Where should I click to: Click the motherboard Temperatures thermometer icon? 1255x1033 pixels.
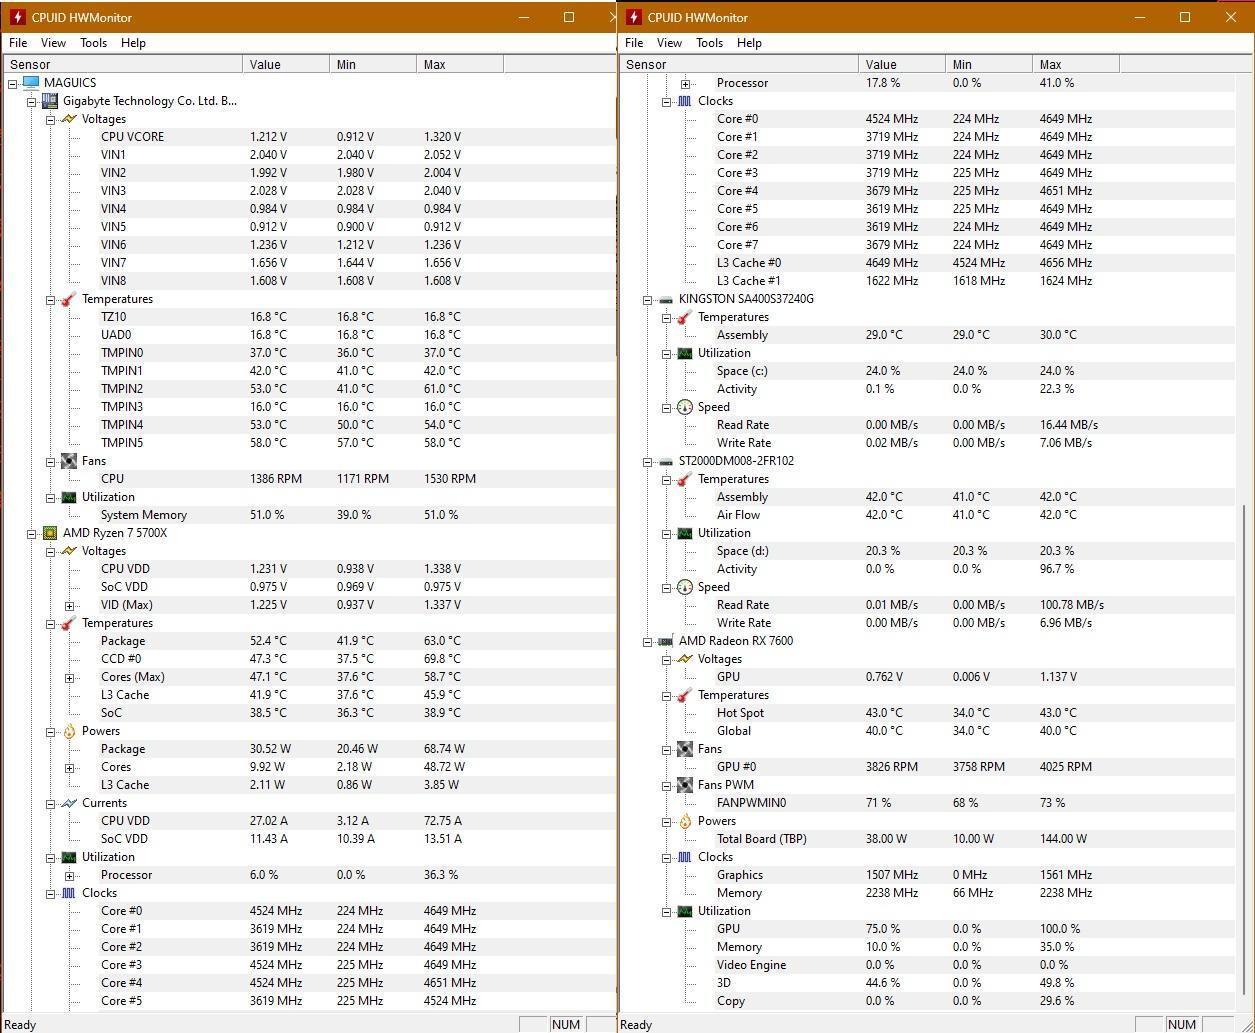(x=68, y=299)
